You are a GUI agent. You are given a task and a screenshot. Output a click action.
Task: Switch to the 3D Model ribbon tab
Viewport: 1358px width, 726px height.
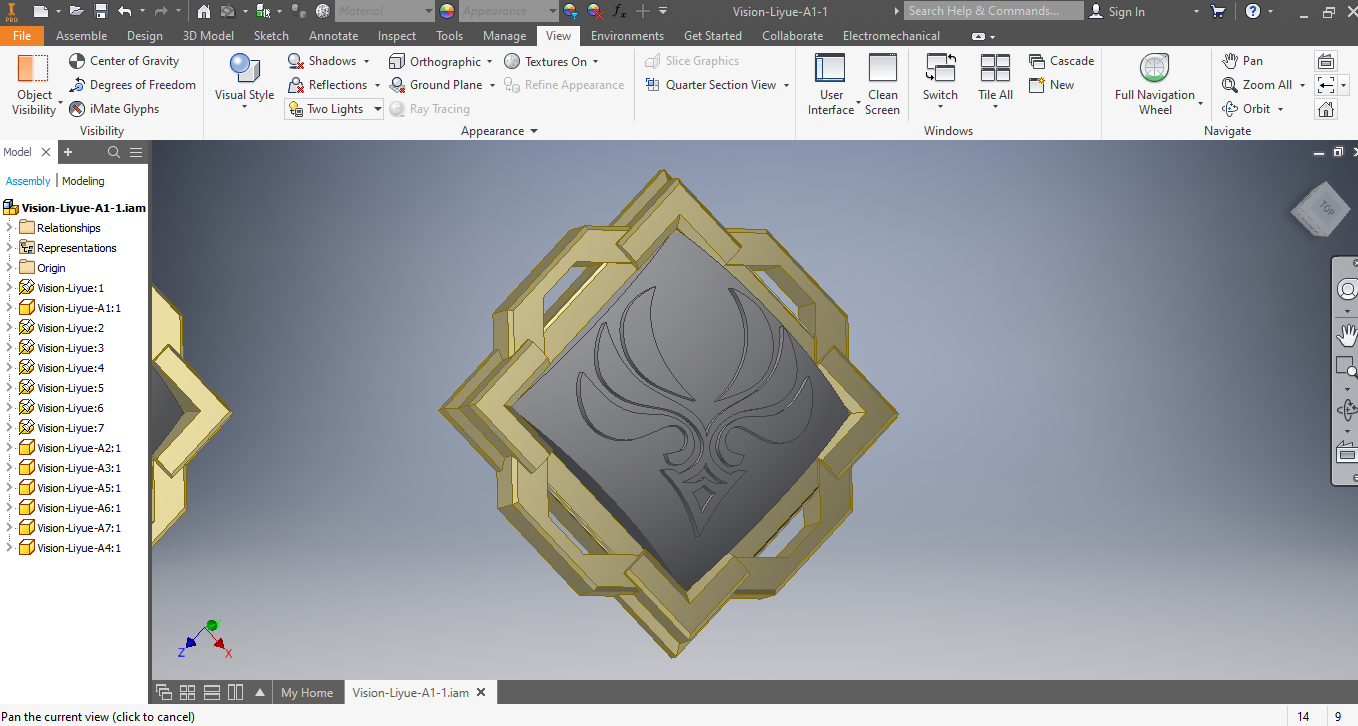208,35
